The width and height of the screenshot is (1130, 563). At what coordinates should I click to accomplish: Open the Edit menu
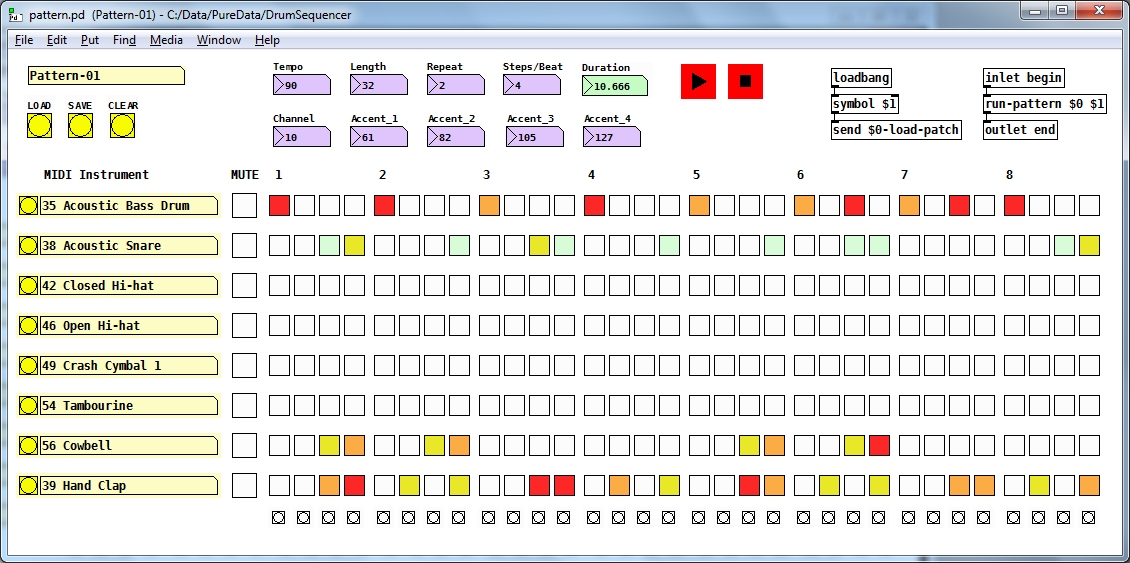pyautogui.click(x=57, y=40)
